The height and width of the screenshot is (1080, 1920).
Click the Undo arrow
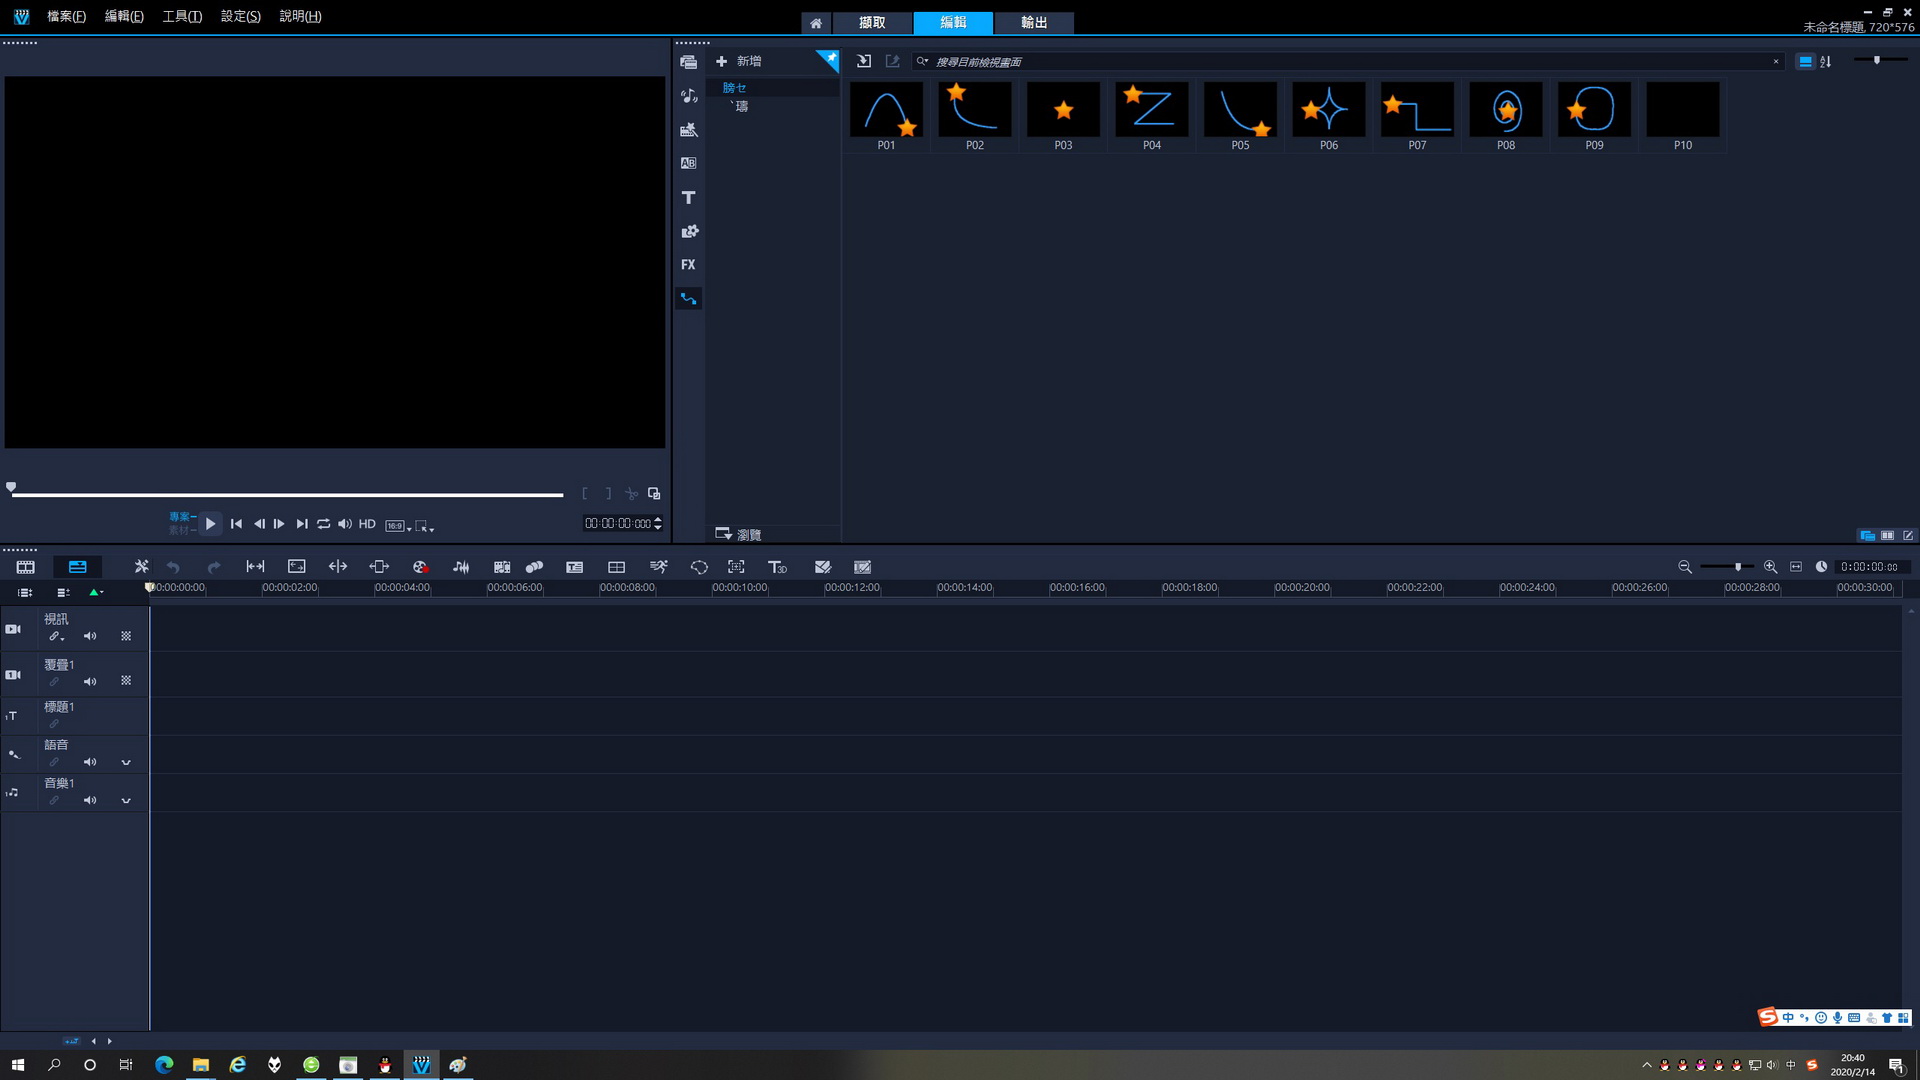click(x=173, y=567)
